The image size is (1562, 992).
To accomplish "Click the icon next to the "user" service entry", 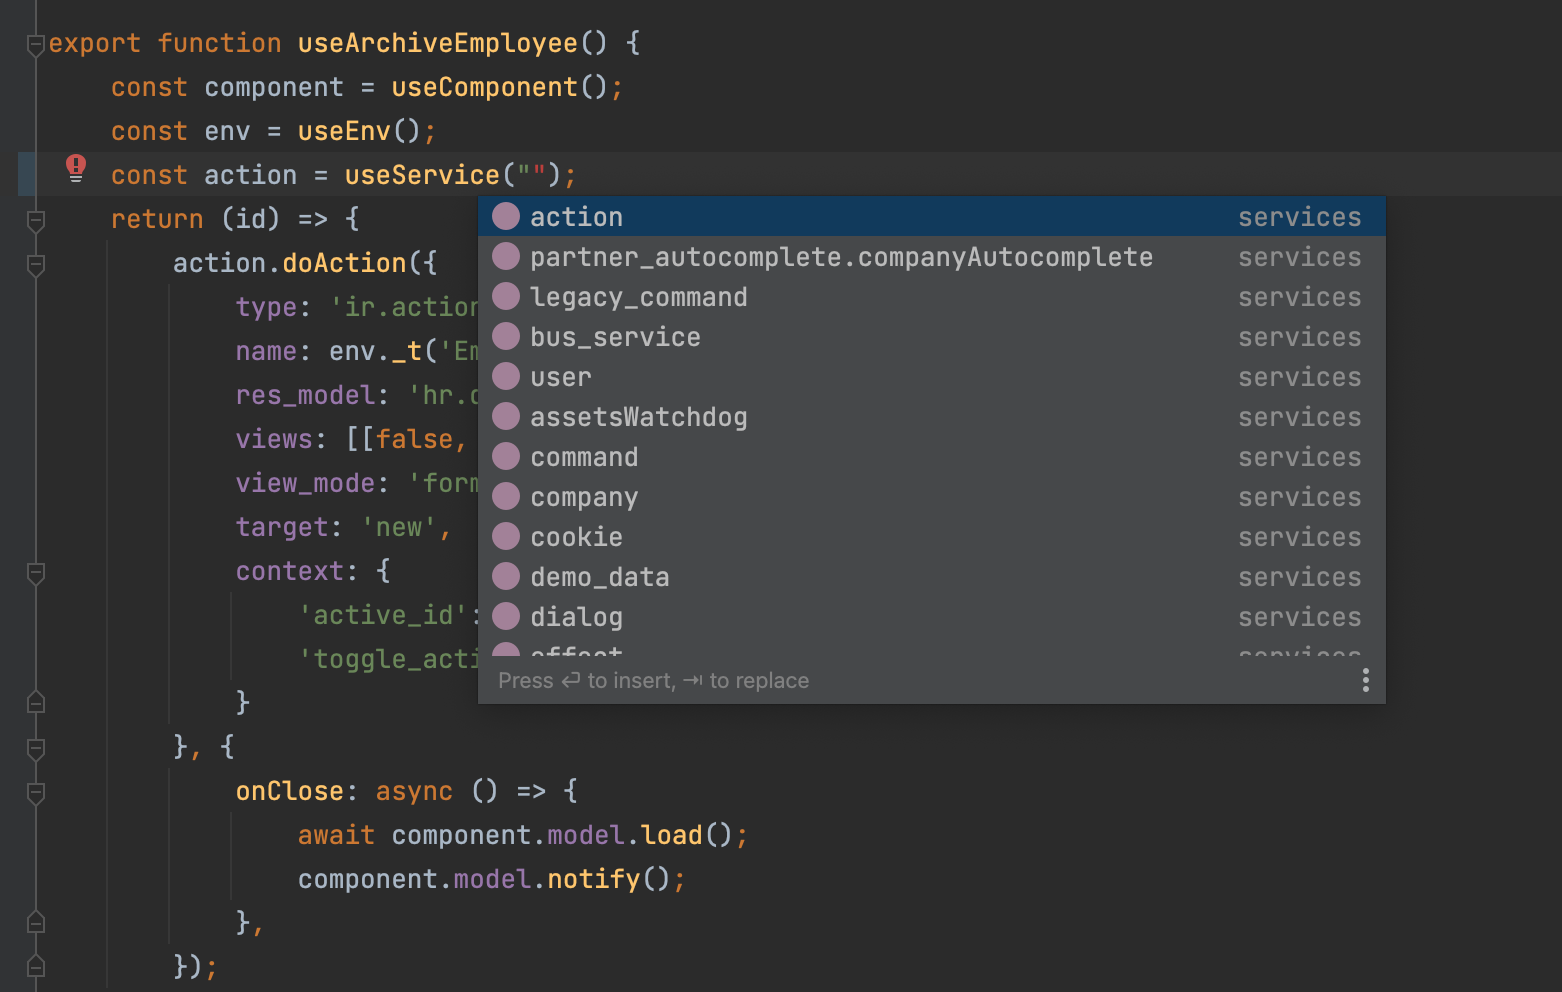I will point(506,375).
